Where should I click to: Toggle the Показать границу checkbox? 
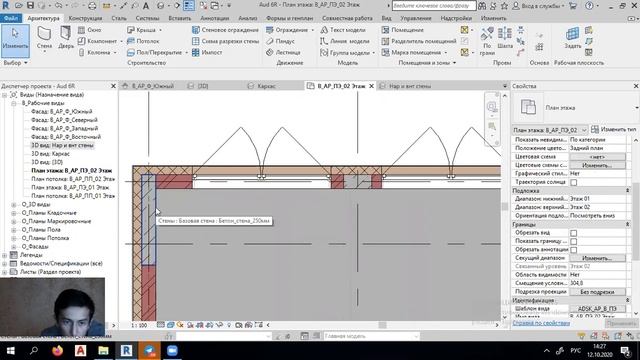[573, 241]
